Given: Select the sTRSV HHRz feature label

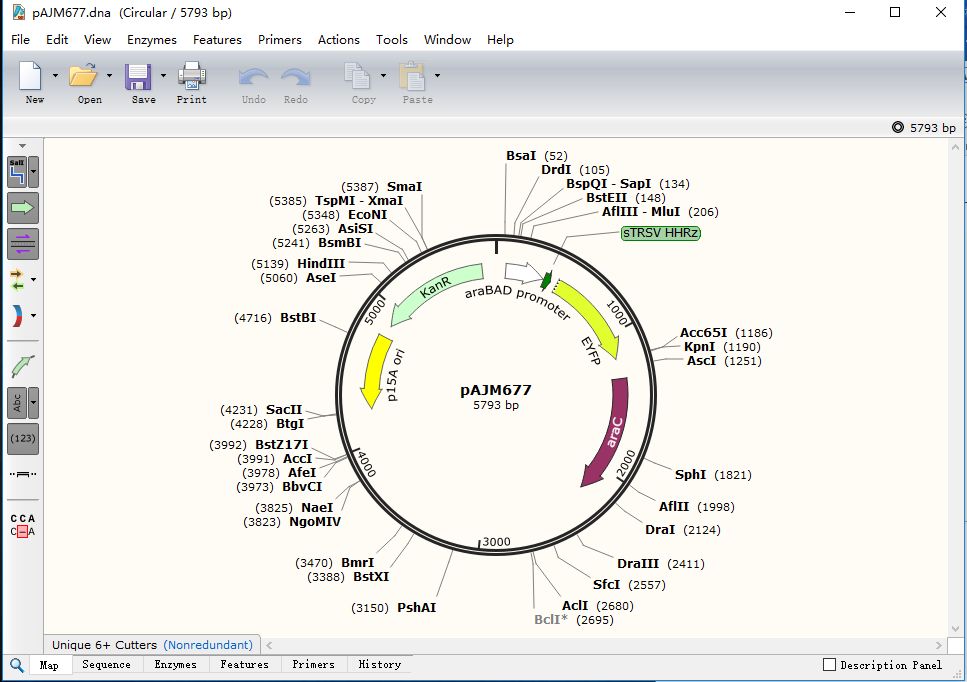Looking at the screenshot, I should click(x=660, y=233).
